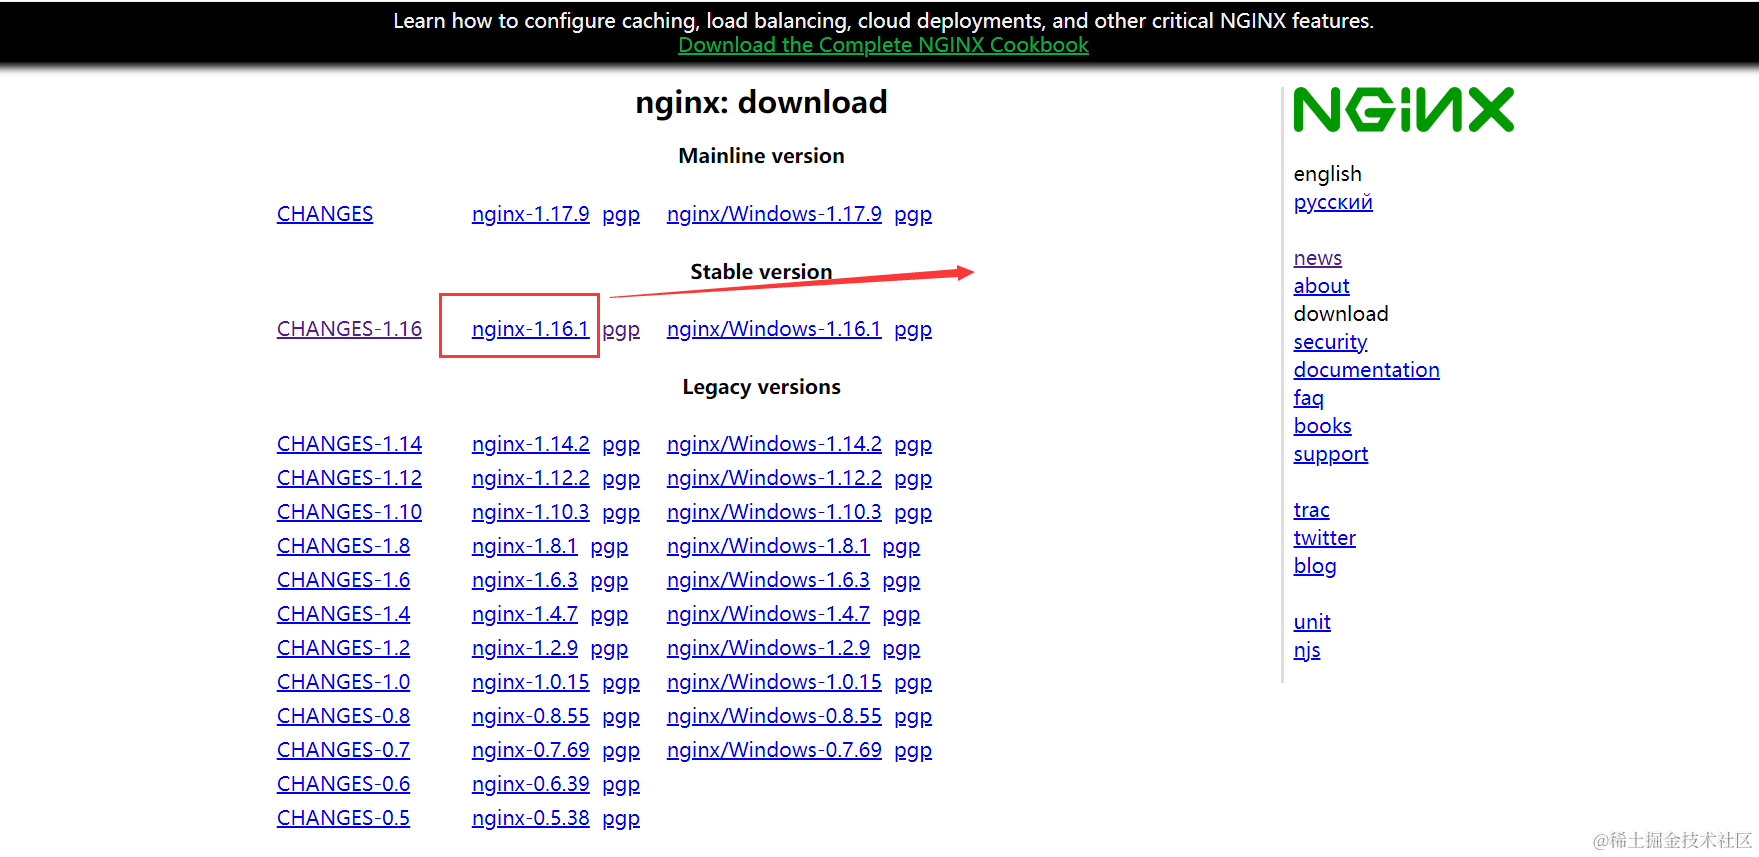Viewport: 1759px width, 857px height.
Task: Open the documentation page
Action: coord(1367,370)
